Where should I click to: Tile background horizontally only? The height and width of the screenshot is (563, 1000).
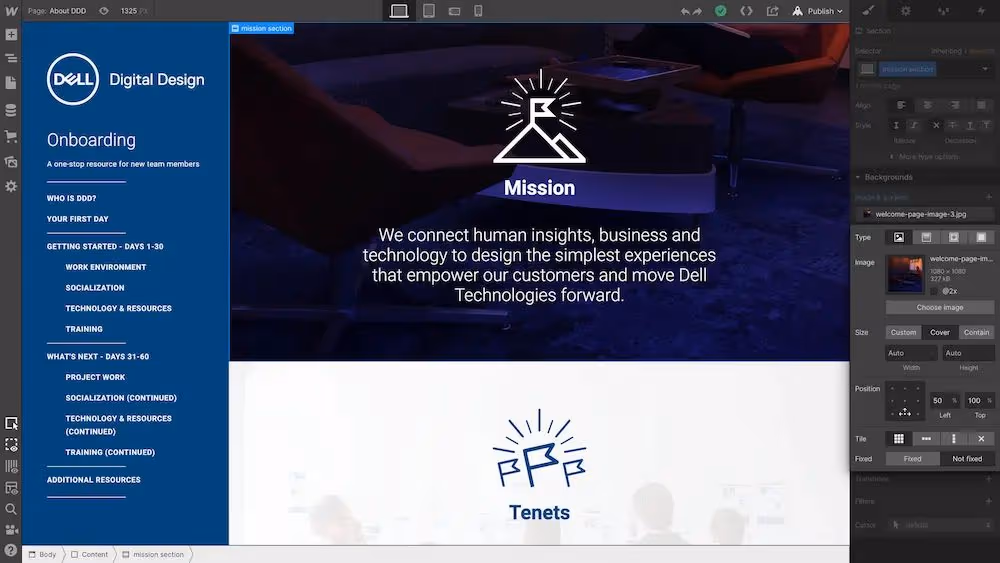coord(926,439)
